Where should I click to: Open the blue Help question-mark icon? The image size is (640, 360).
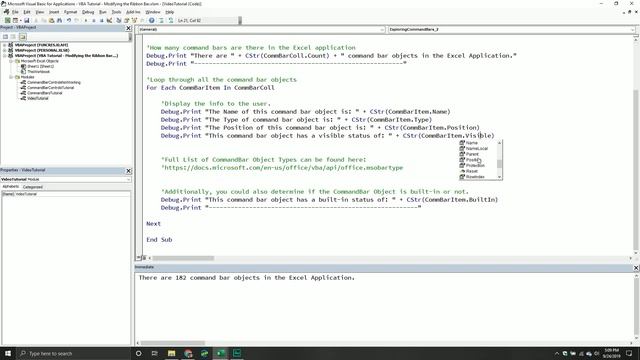coord(151,20)
